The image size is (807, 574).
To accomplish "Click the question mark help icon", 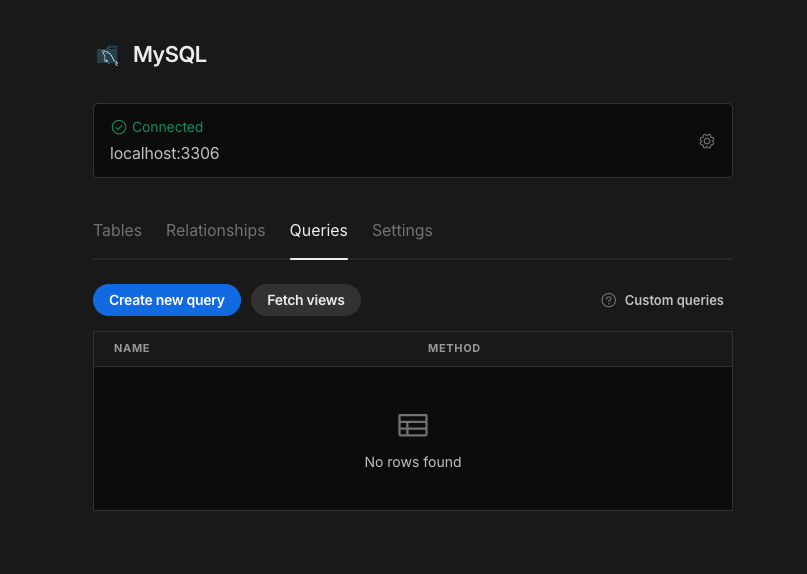I will pos(608,300).
